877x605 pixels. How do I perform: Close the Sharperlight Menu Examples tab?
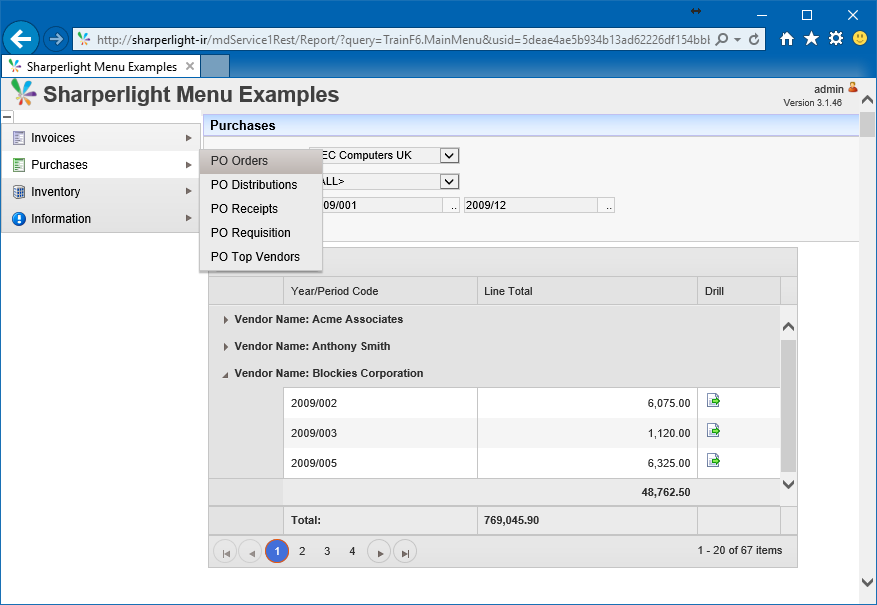(x=190, y=66)
